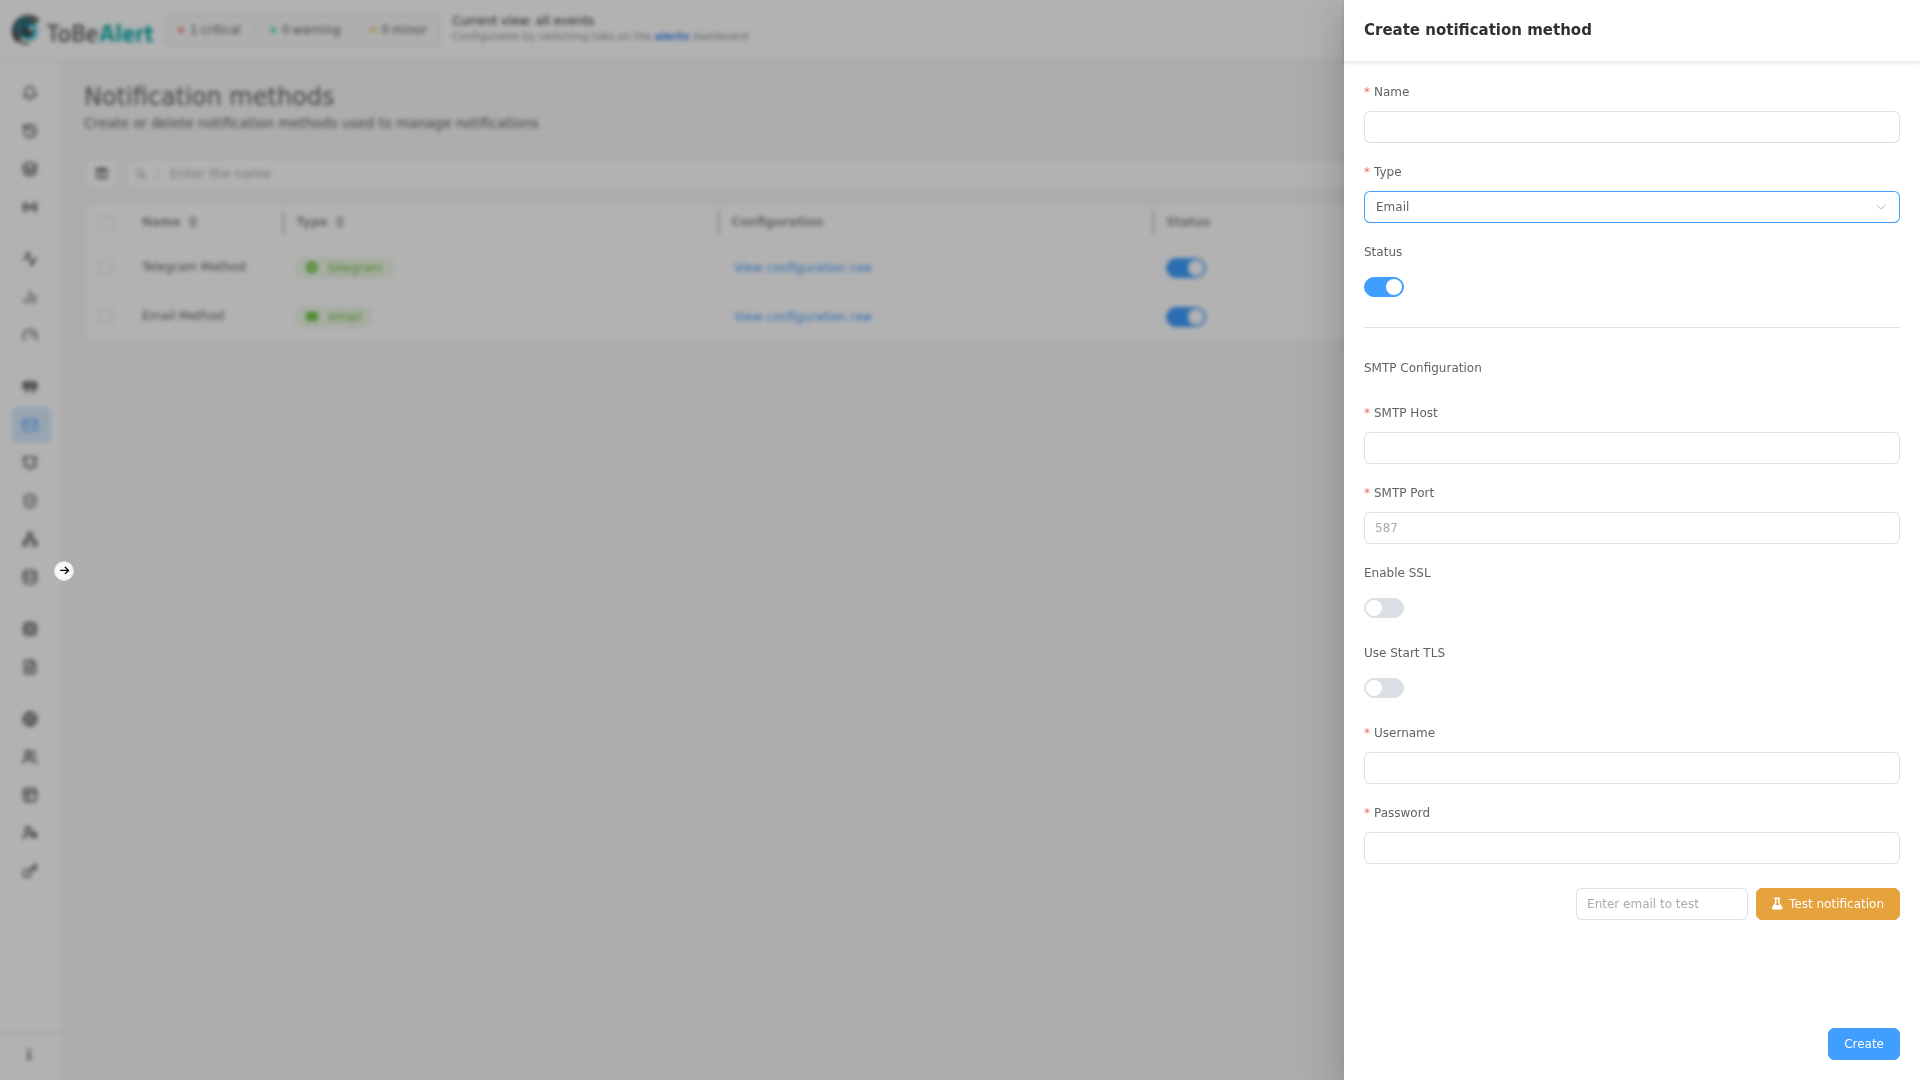
Task: Enable the SSL switch
Action: [1384, 608]
